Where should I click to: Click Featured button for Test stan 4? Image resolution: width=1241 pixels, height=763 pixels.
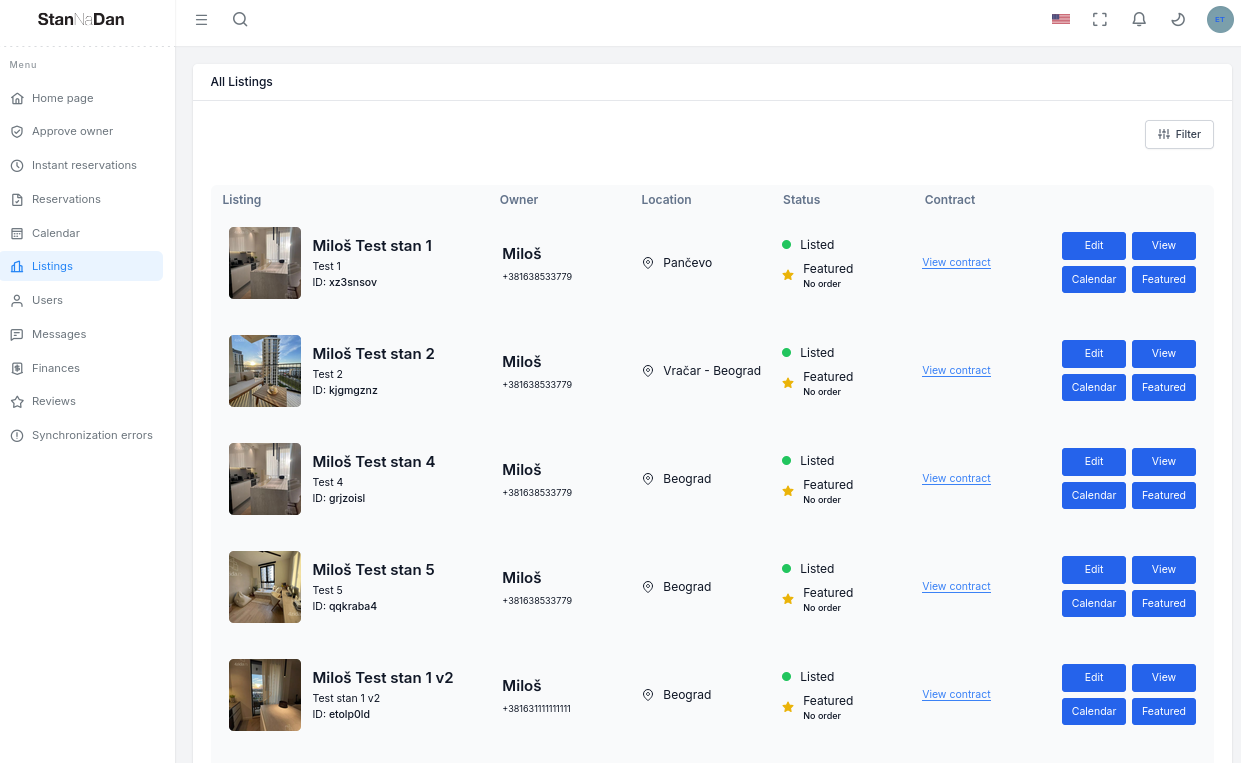coord(1164,495)
